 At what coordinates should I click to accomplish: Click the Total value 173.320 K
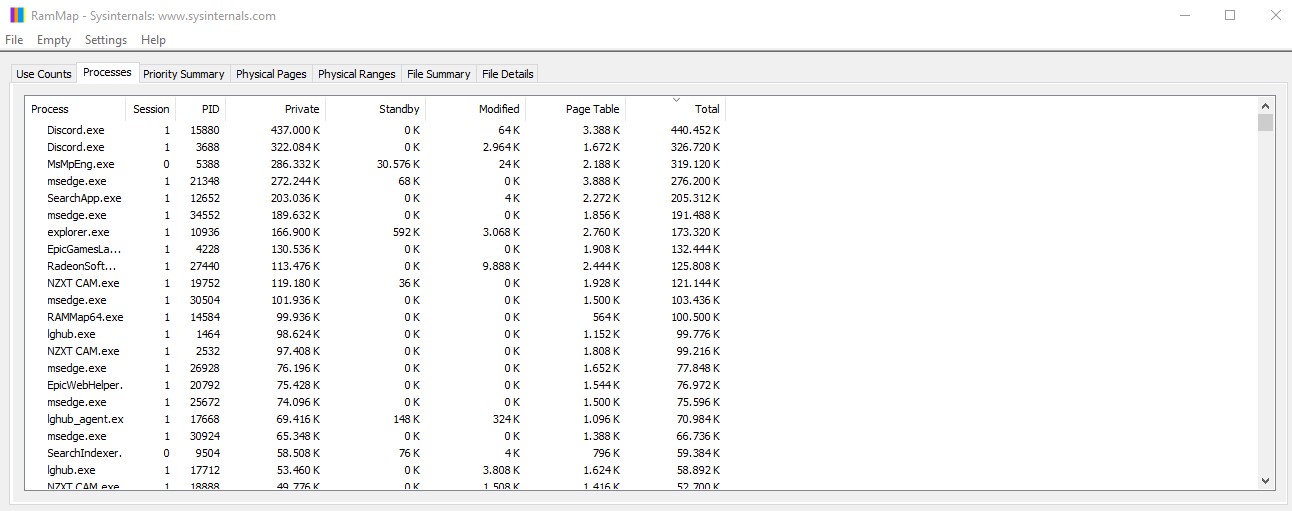point(695,232)
